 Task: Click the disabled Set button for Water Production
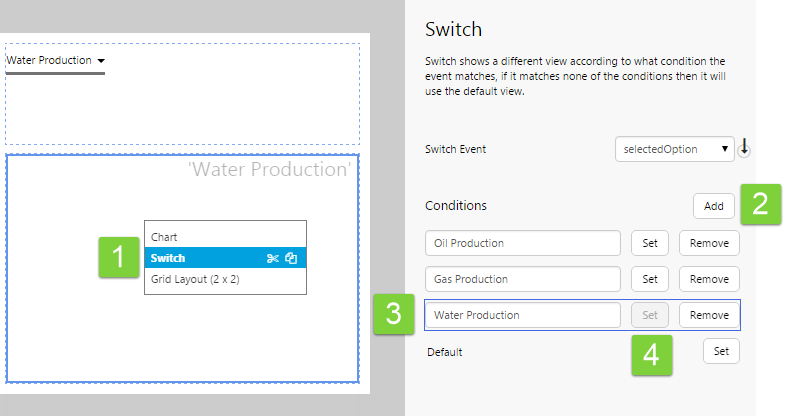click(x=649, y=315)
